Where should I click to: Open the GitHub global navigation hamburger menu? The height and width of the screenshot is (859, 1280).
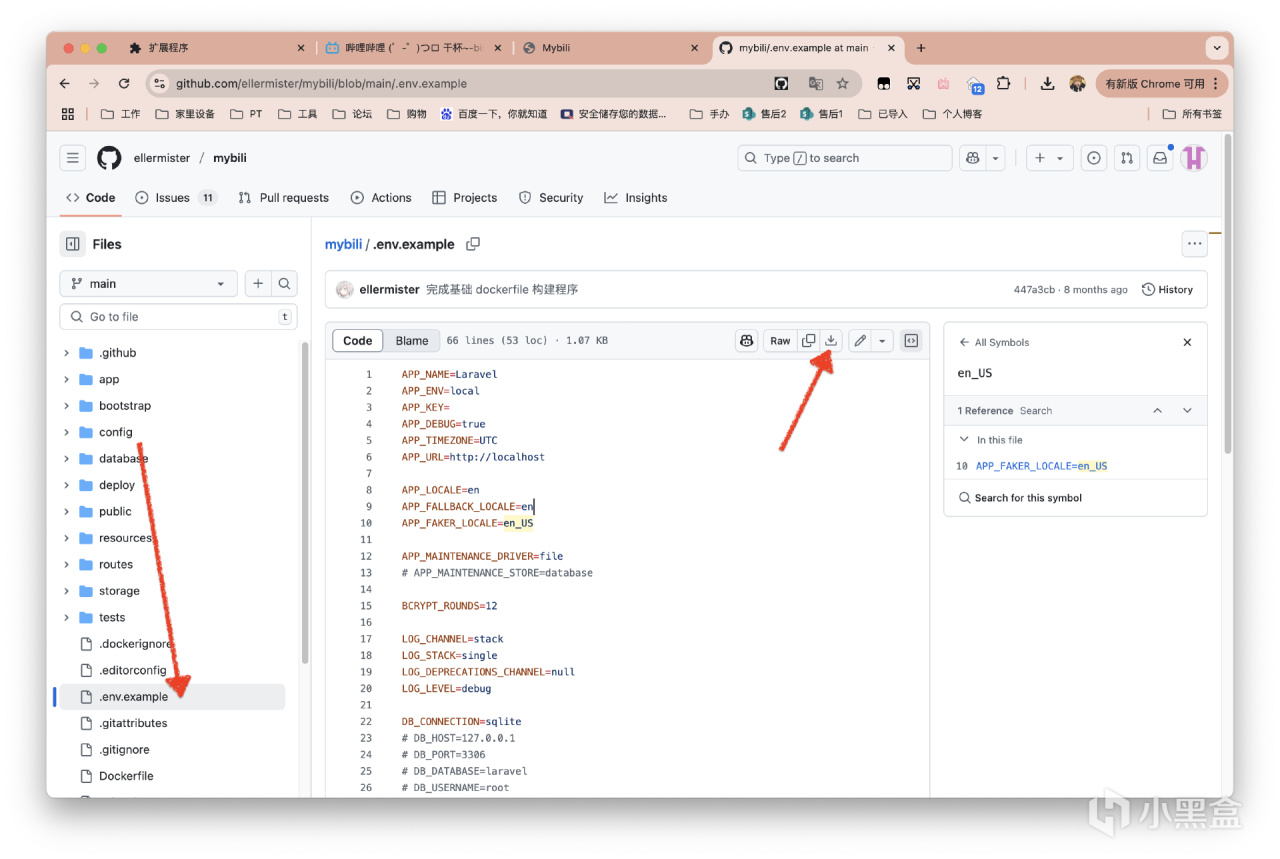point(72,158)
